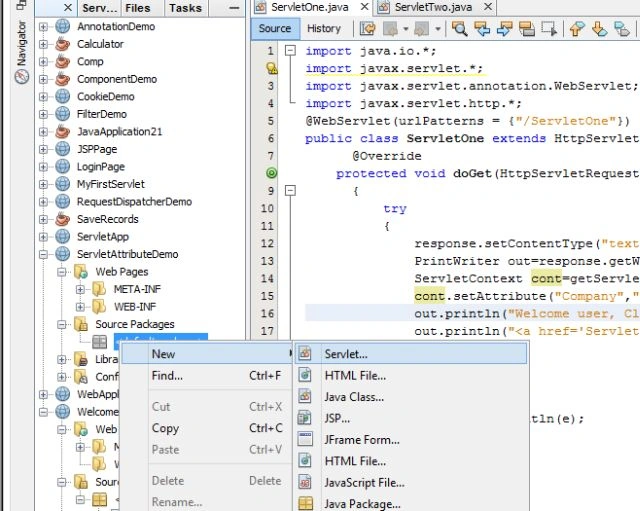Screen dimensions: 640x511
Task: Click the Find Selection magnifier icon
Action: click(460, 29)
